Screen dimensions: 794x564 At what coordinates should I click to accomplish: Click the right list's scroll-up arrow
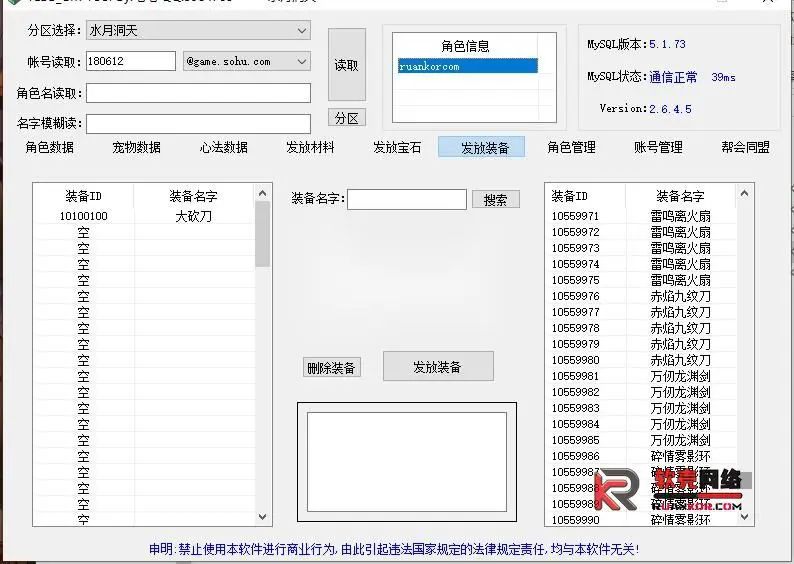744,193
